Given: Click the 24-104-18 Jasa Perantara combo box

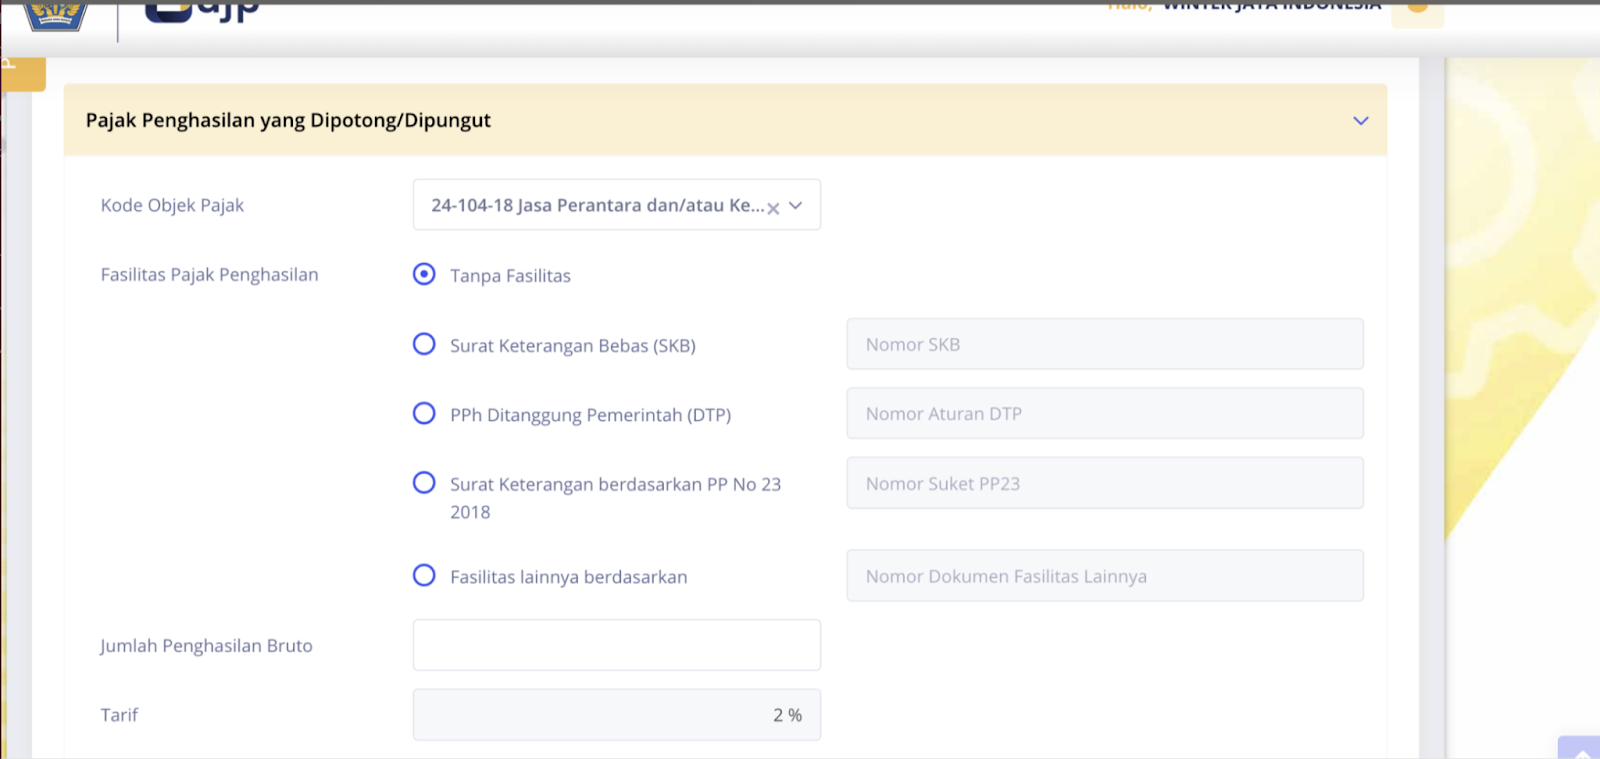Looking at the screenshot, I should click(x=595, y=205).
